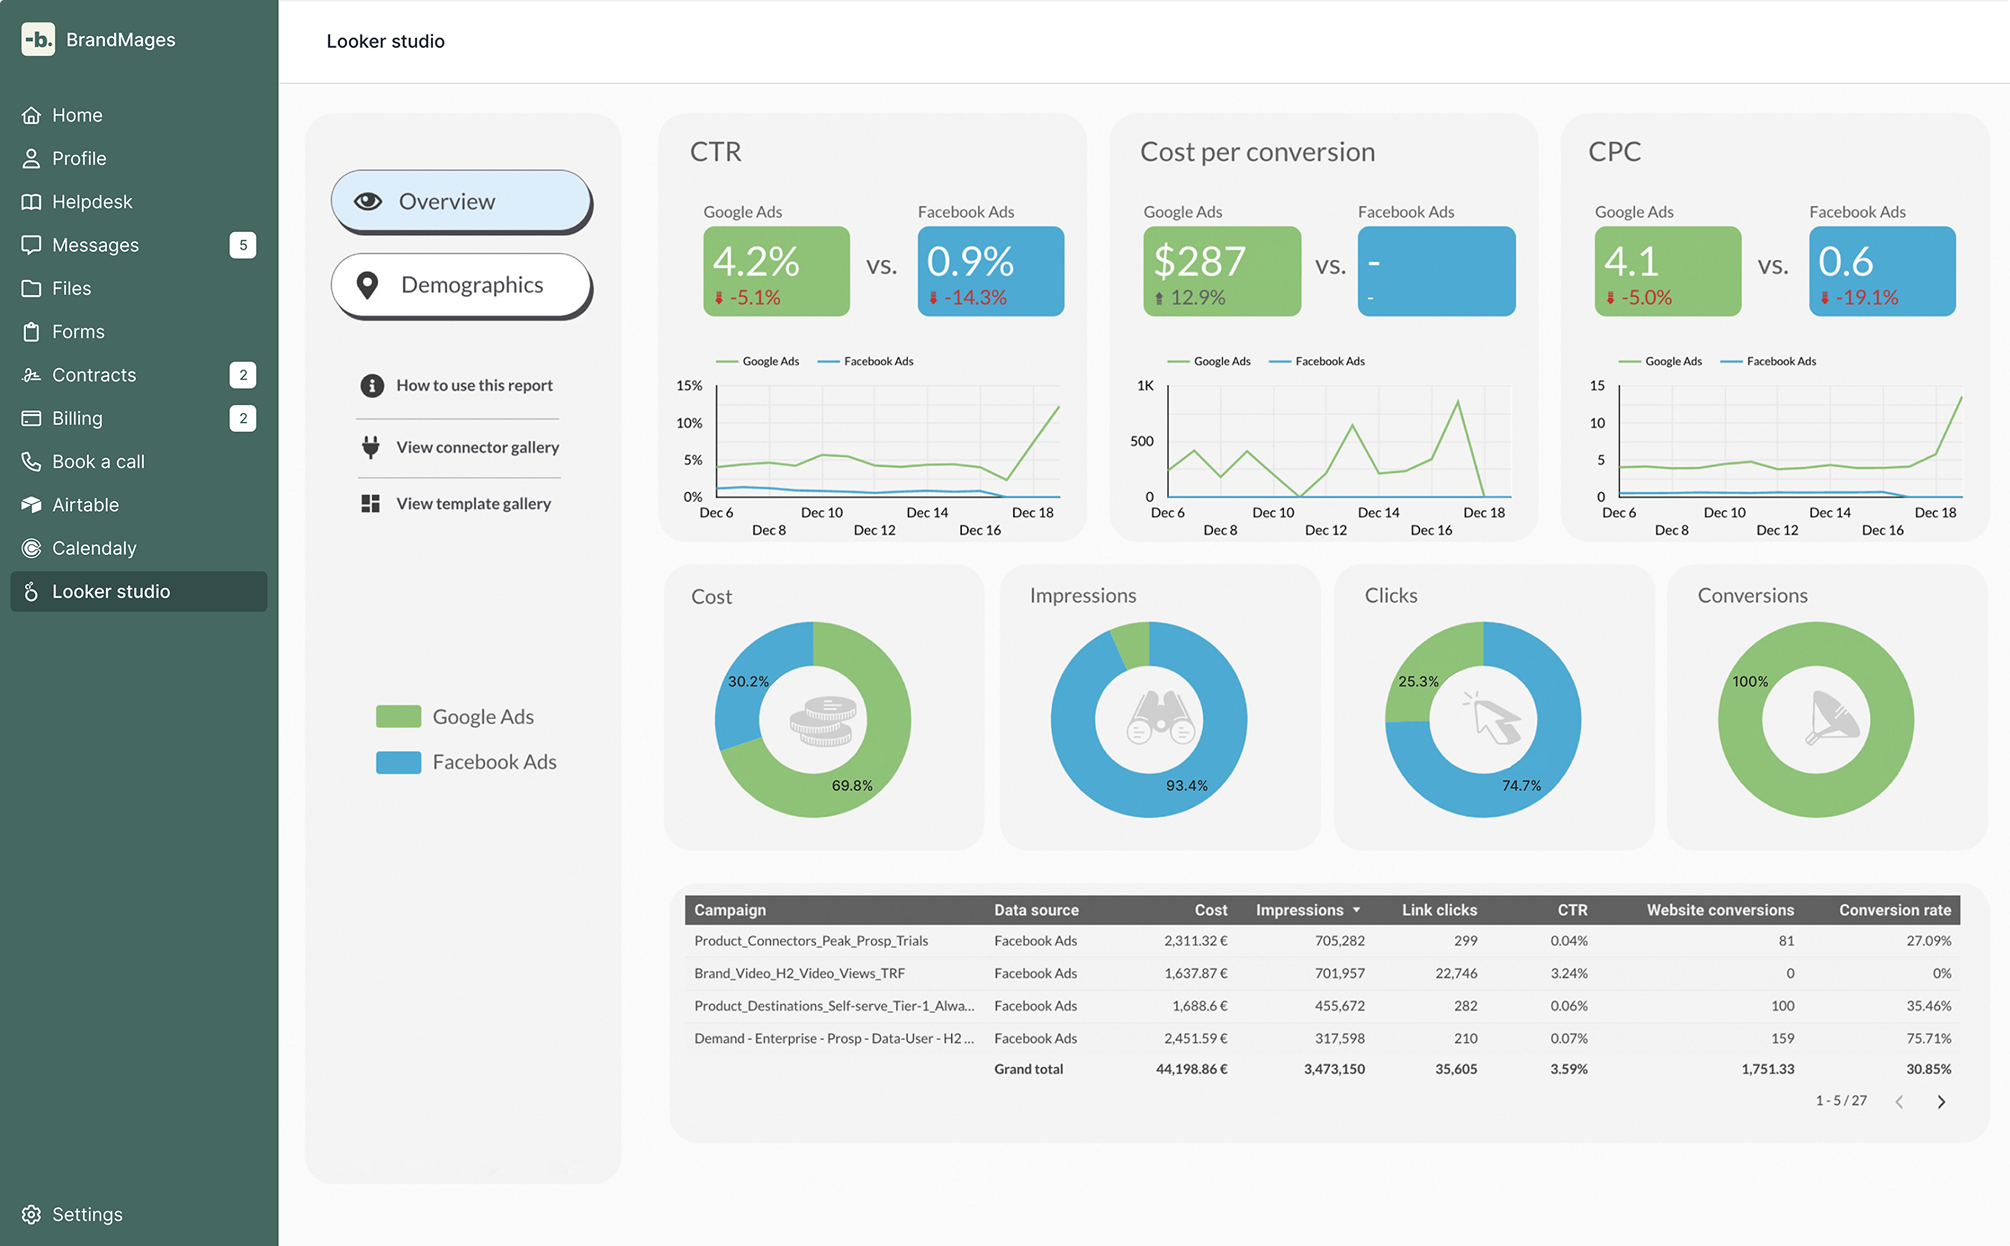
Task: Click the eye icon on Overview
Action: (x=368, y=201)
